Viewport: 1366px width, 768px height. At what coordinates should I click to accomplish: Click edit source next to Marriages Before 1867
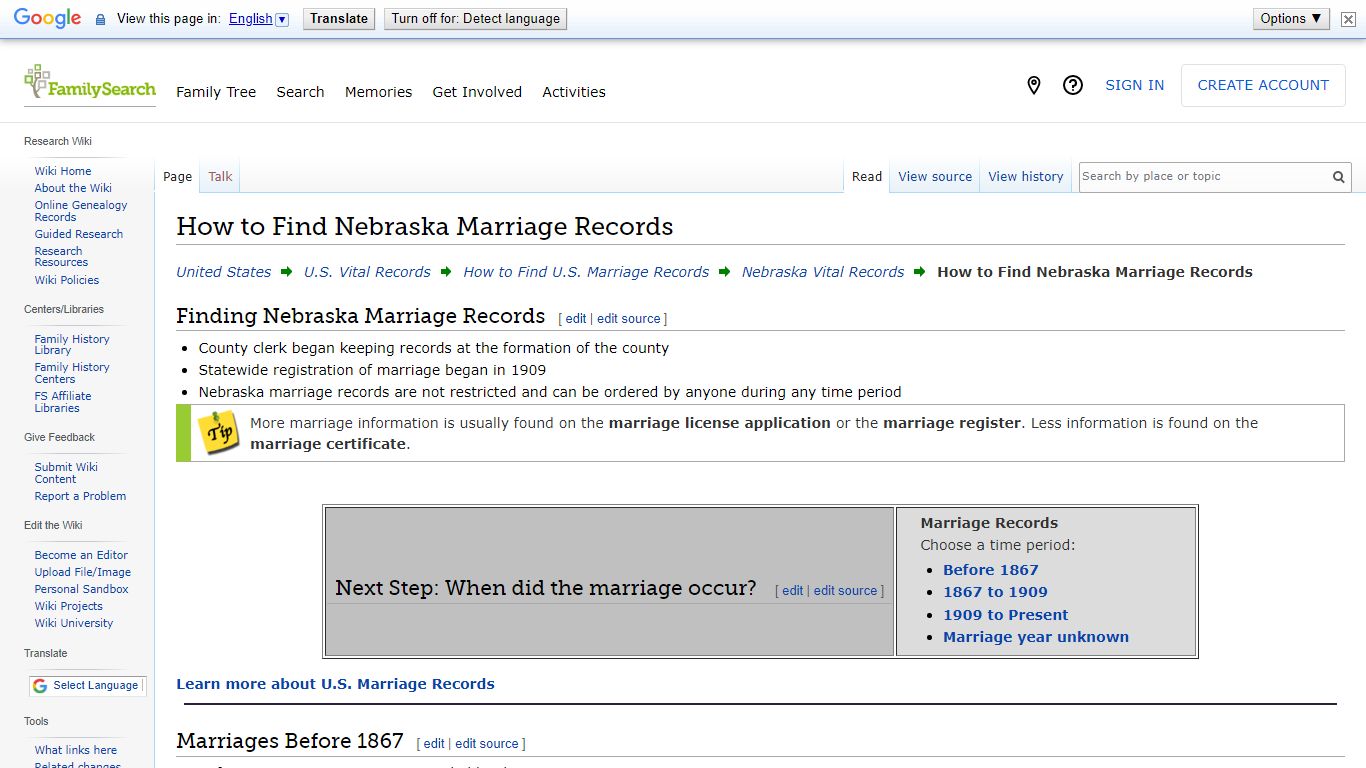(x=487, y=744)
